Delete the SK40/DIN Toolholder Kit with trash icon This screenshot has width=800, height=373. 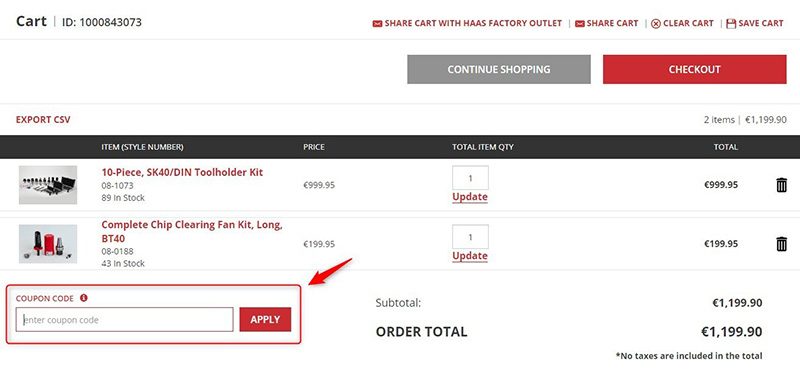click(x=781, y=185)
